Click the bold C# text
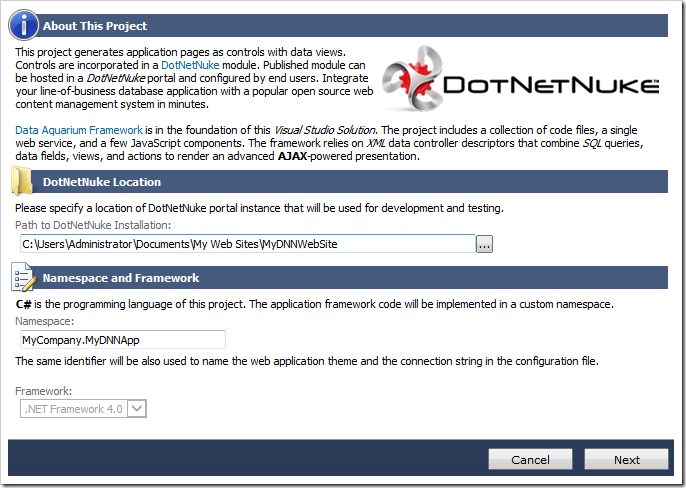The image size is (686, 488). tap(23, 304)
